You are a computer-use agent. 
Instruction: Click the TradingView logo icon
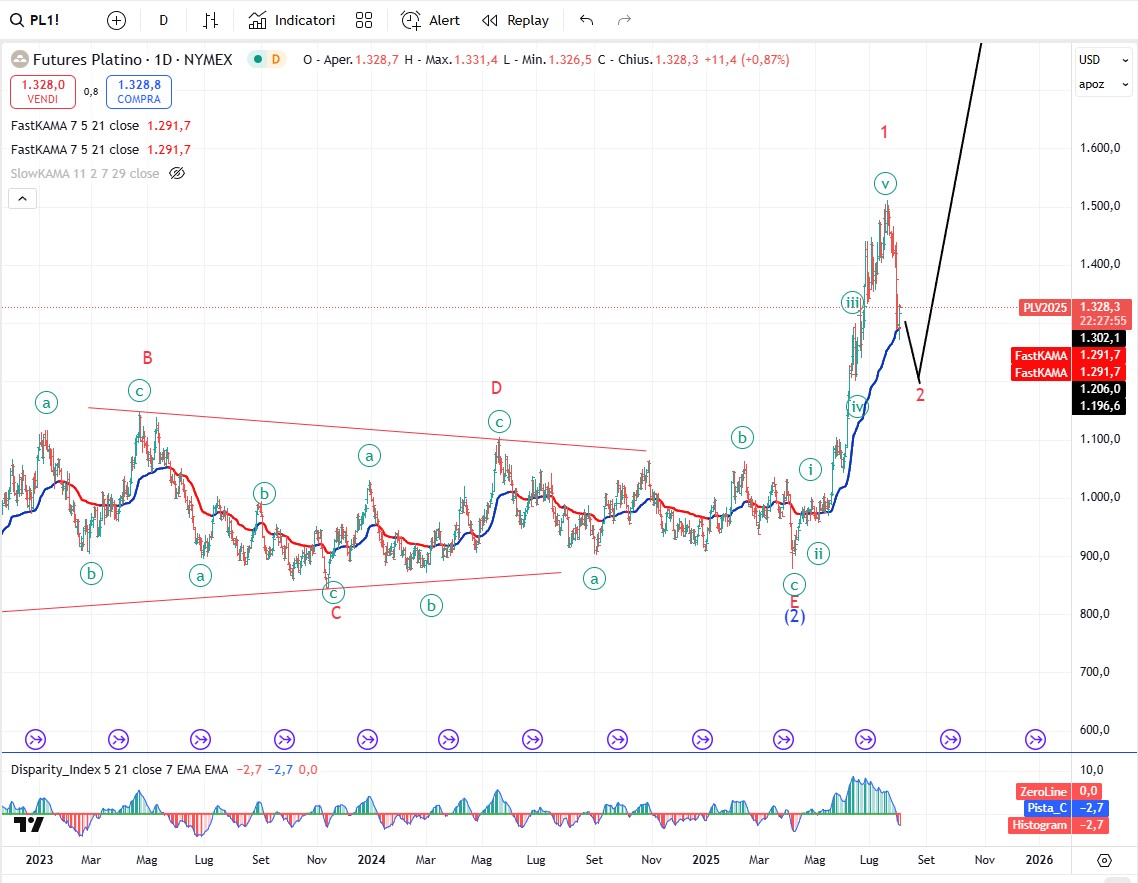pos(29,825)
